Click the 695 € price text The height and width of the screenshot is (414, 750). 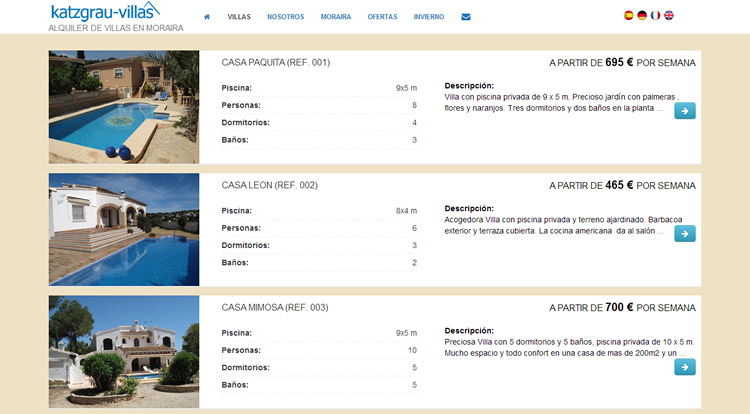619,63
